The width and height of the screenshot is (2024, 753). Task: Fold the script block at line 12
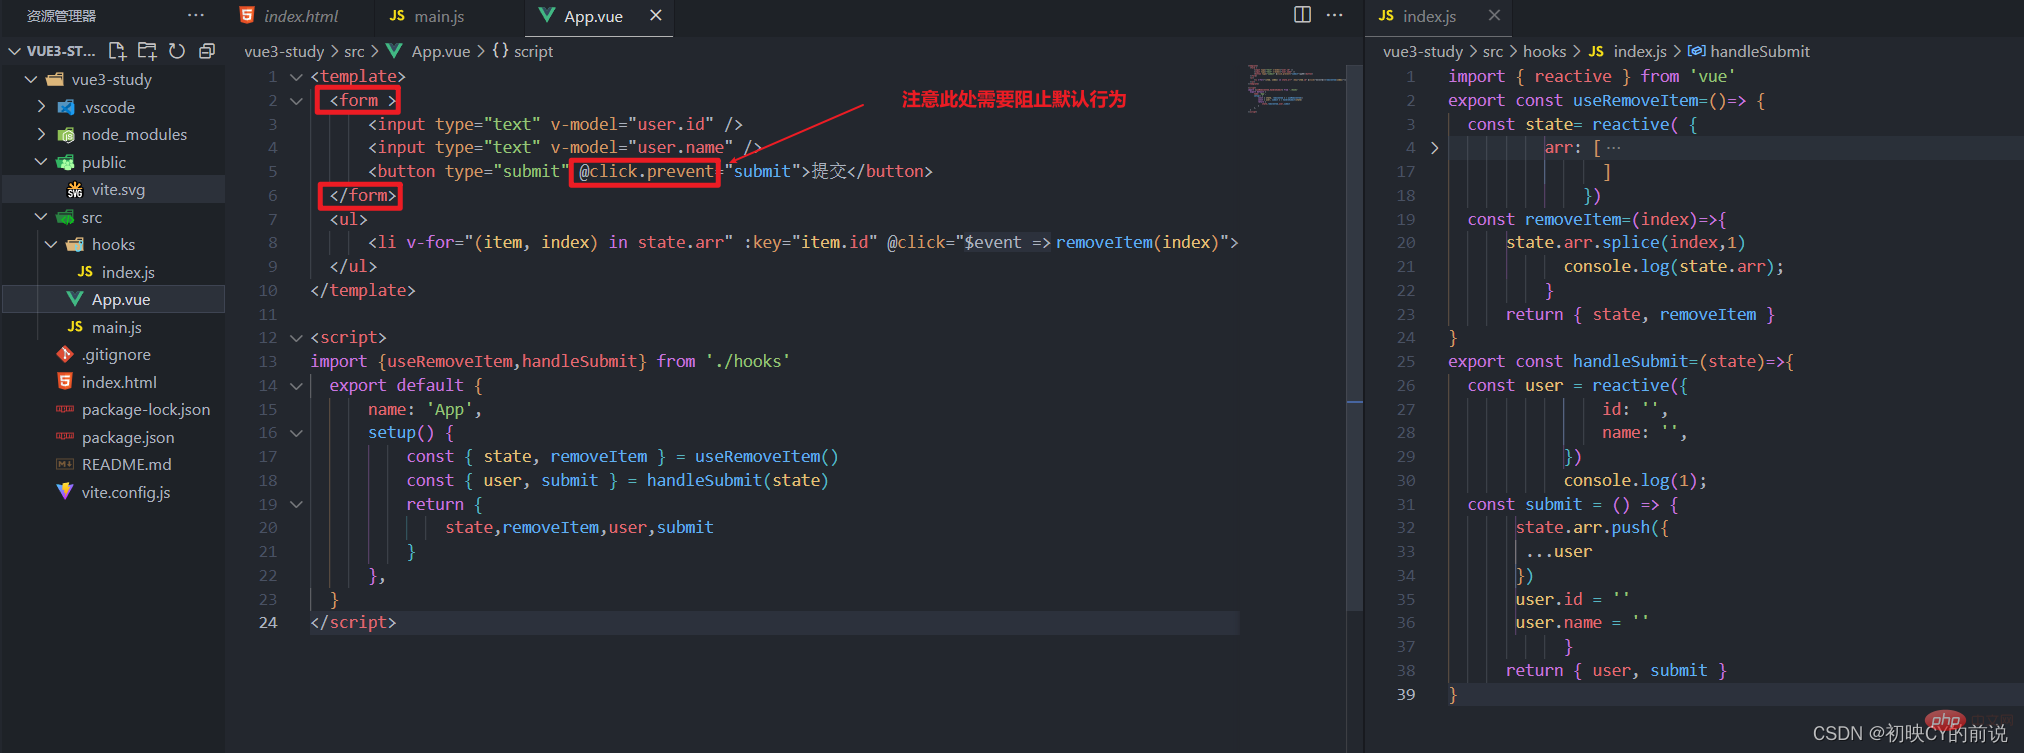pyautogui.click(x=296, y=338)
